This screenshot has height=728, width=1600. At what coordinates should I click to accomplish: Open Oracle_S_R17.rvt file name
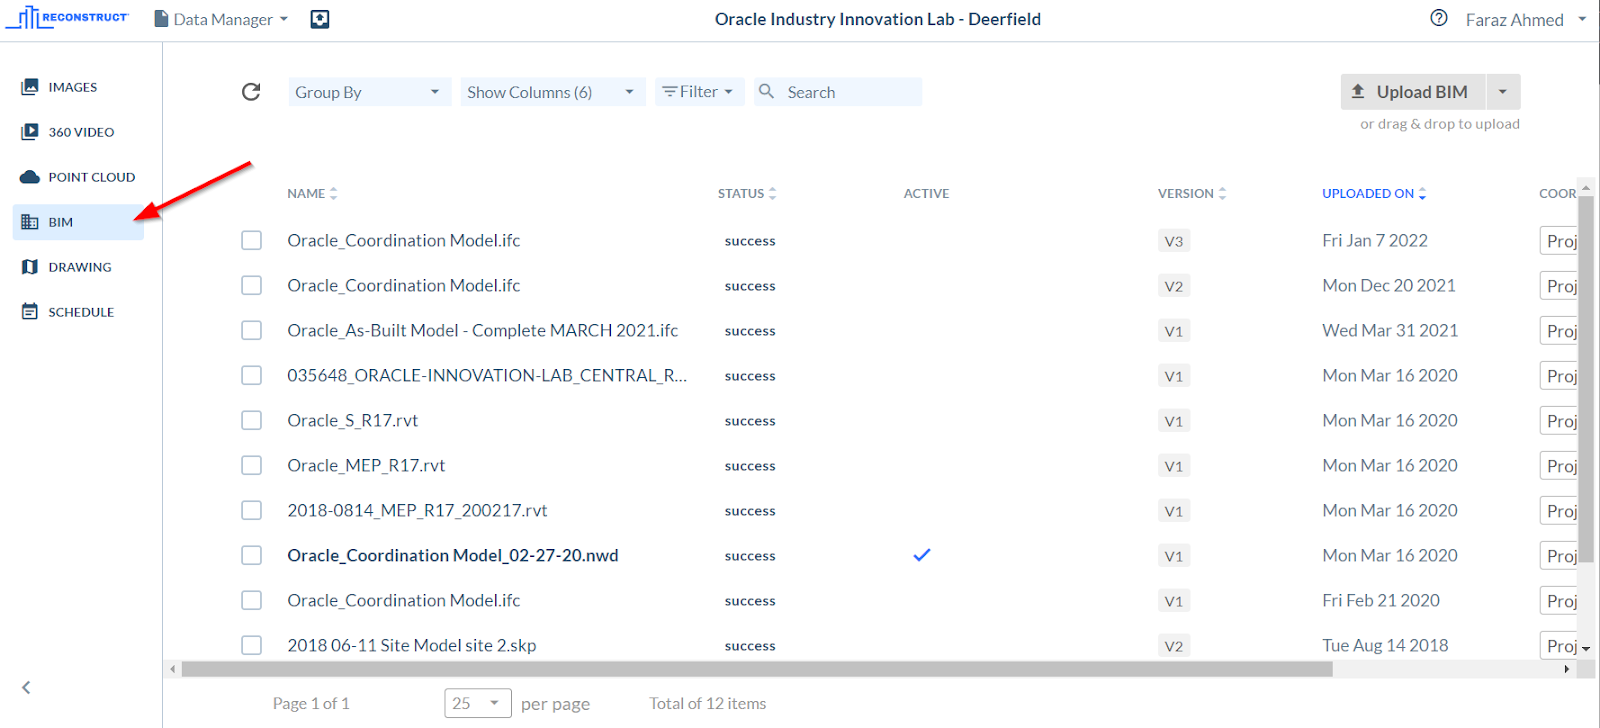(x=352, y=420)
